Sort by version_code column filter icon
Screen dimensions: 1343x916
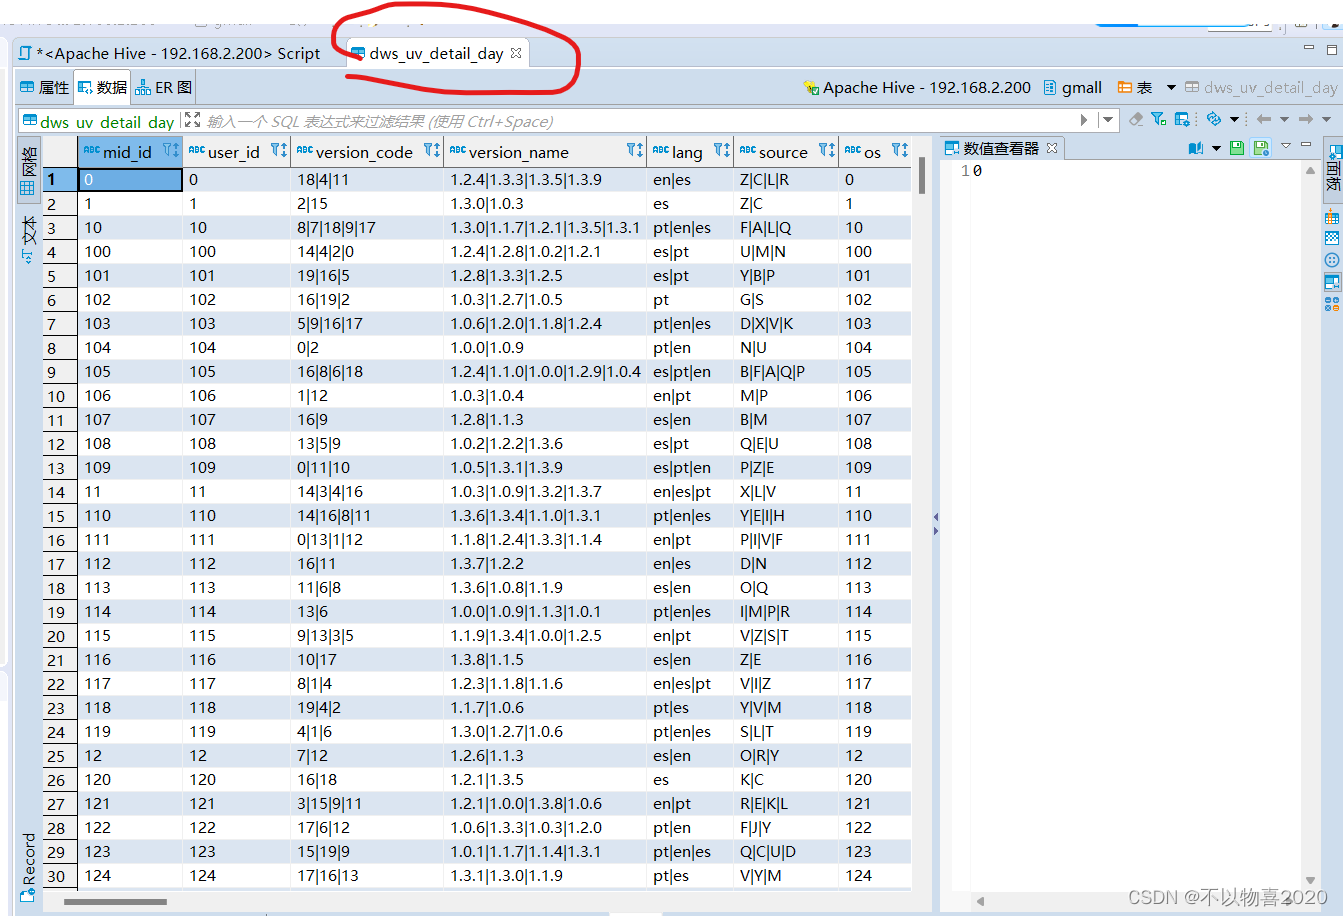(x=431, y=150)
